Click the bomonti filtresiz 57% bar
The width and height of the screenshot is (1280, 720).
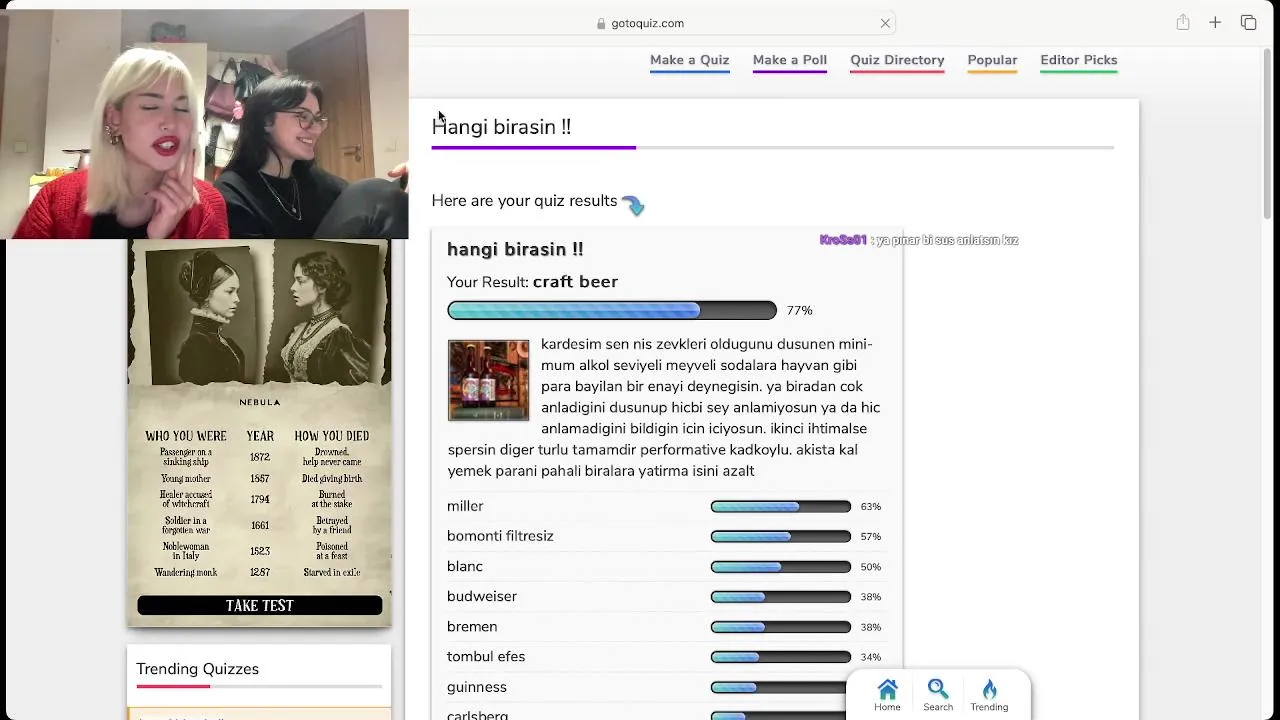point(781,537)
